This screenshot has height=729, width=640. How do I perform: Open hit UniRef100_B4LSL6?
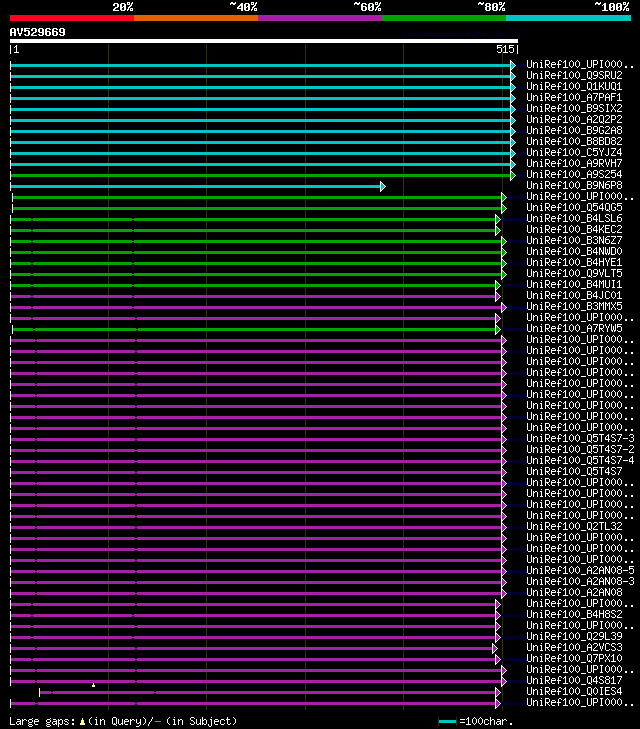pyautogui.click(x=574, y=219)
